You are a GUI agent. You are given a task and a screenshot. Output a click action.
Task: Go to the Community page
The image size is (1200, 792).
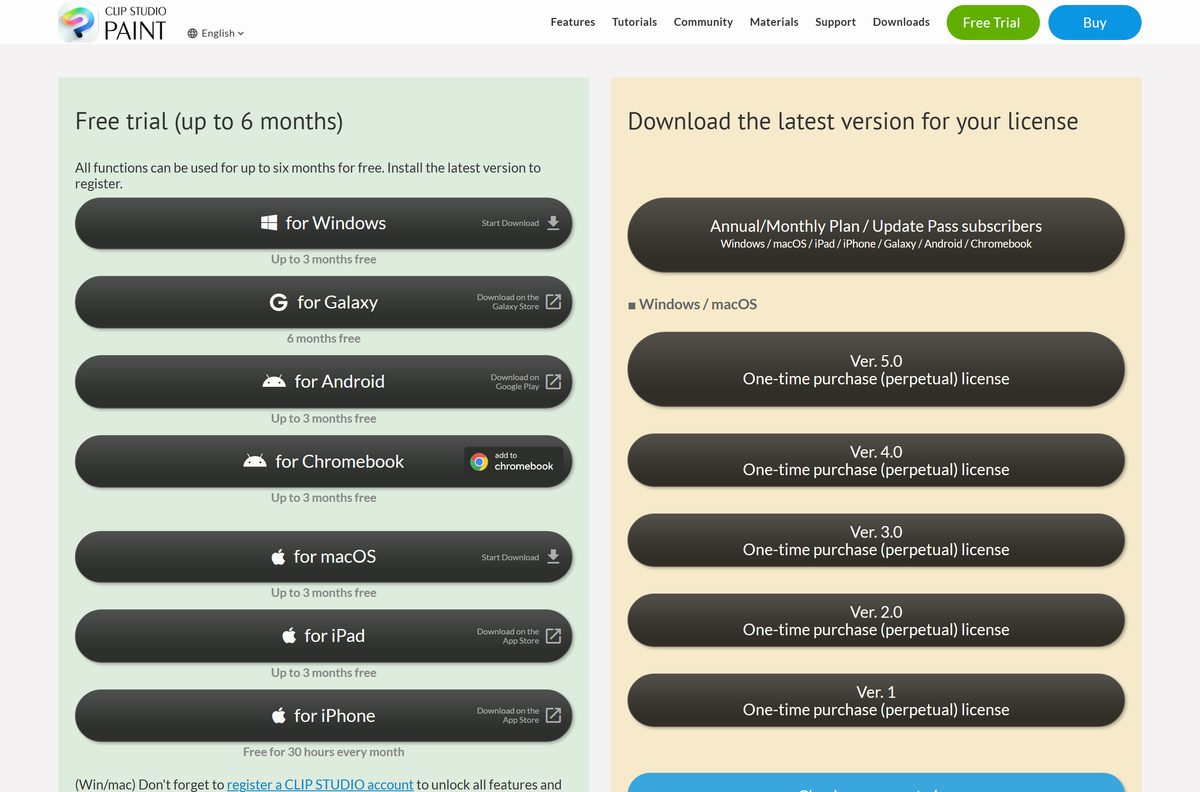[703, 22]
